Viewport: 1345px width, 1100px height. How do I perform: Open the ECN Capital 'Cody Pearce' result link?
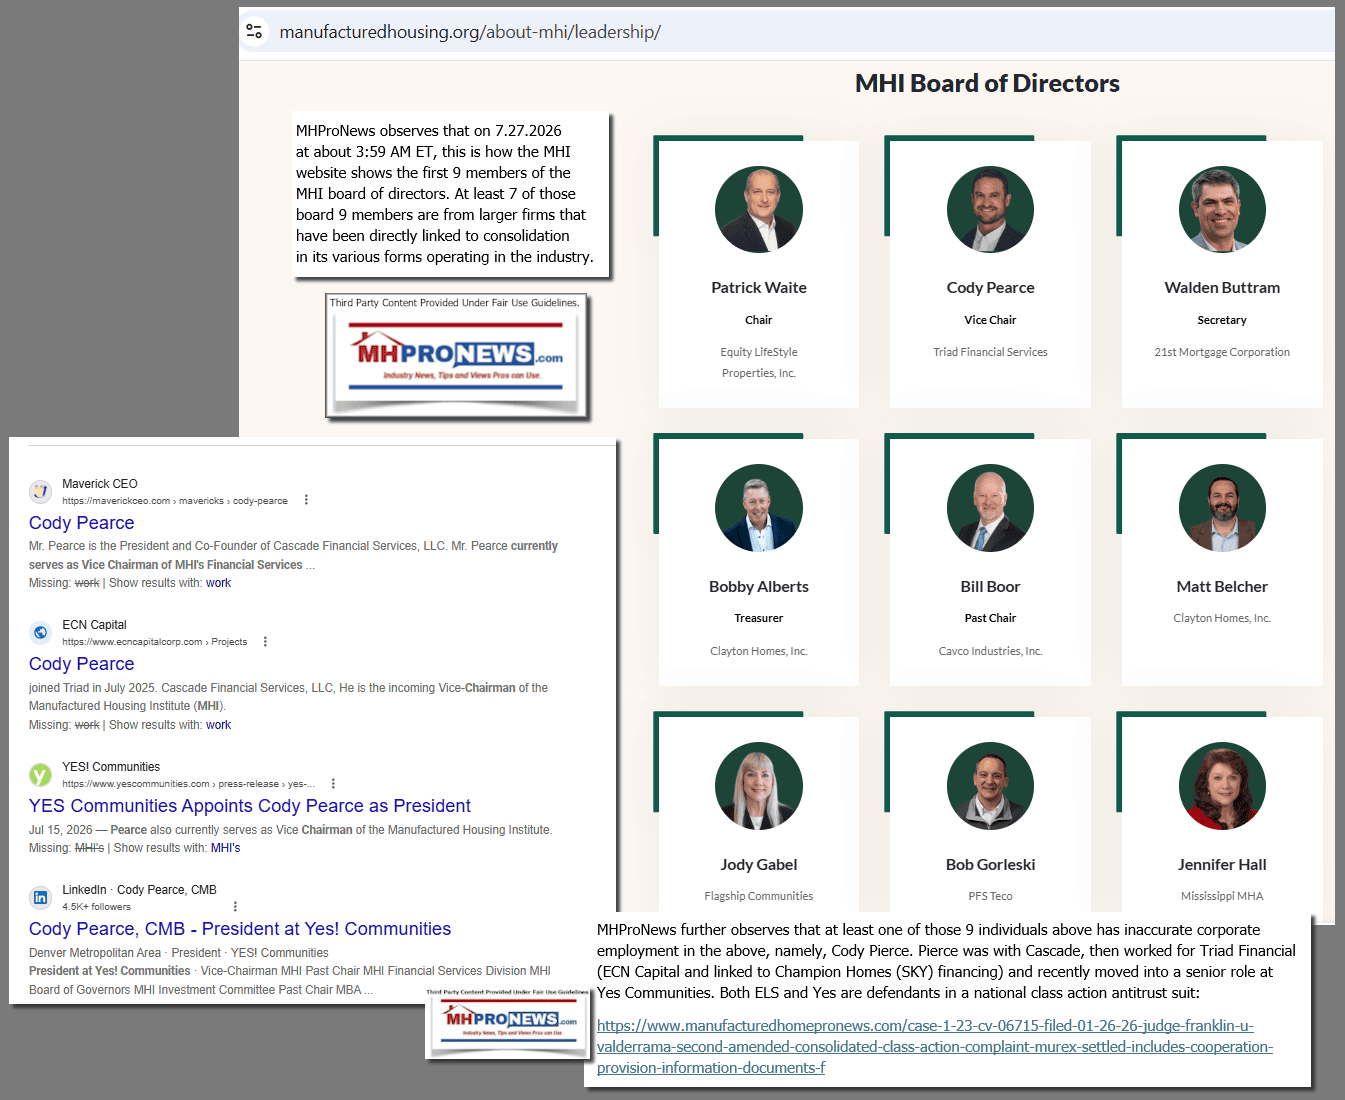coord(81,664)
